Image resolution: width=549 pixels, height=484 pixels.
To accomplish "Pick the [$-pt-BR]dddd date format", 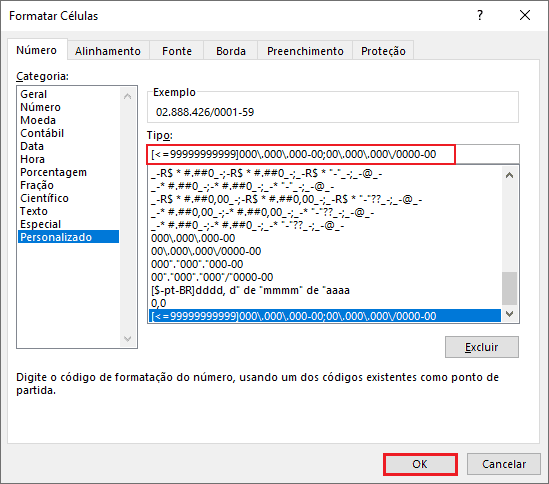I will pyautogui.click(x=250, y=290).
